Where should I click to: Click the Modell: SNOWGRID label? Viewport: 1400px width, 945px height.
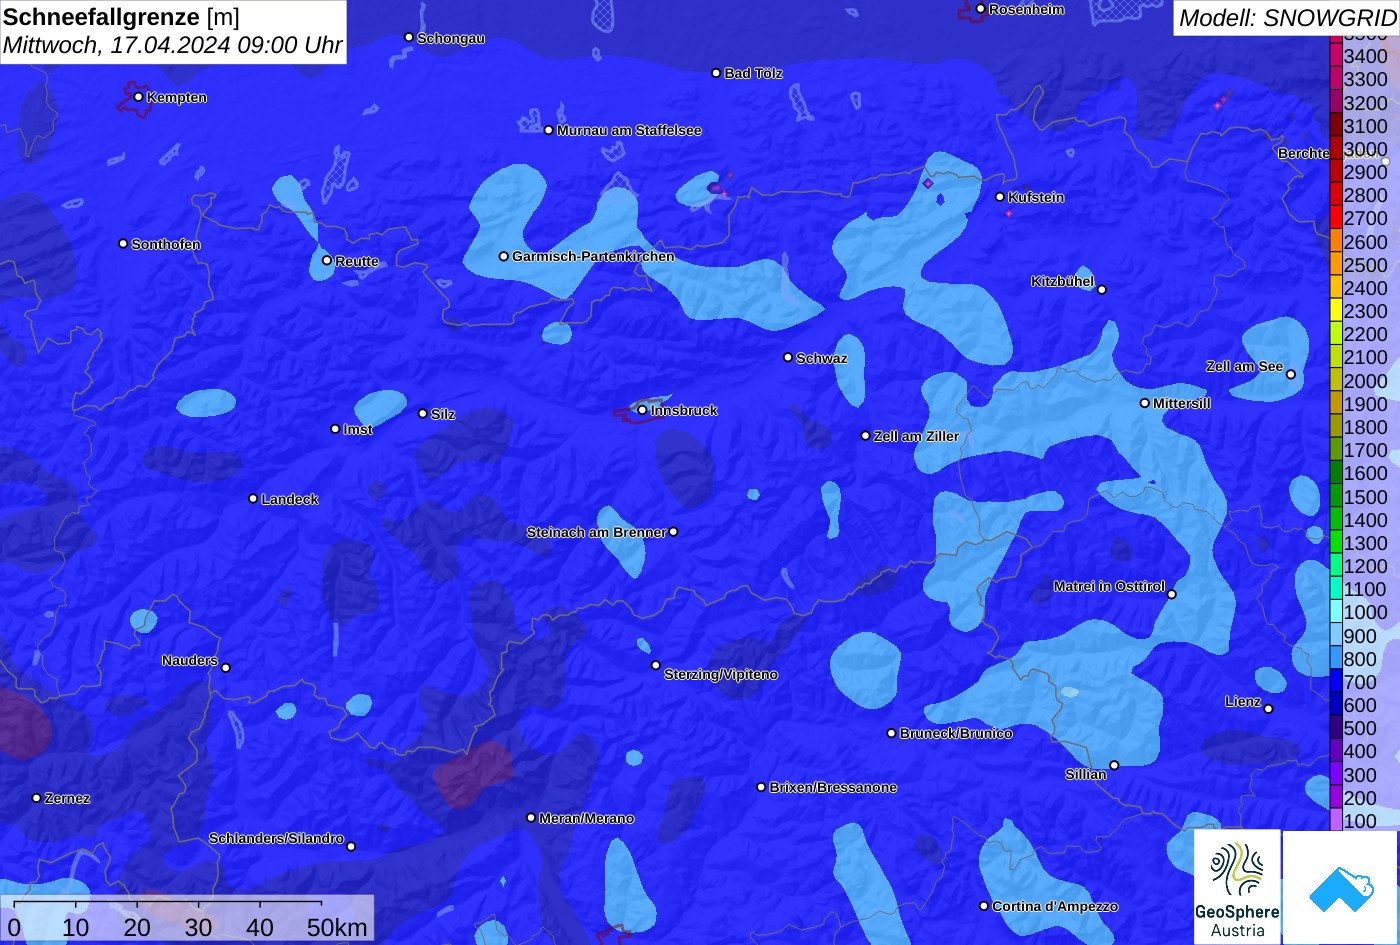coord(1287,17)
